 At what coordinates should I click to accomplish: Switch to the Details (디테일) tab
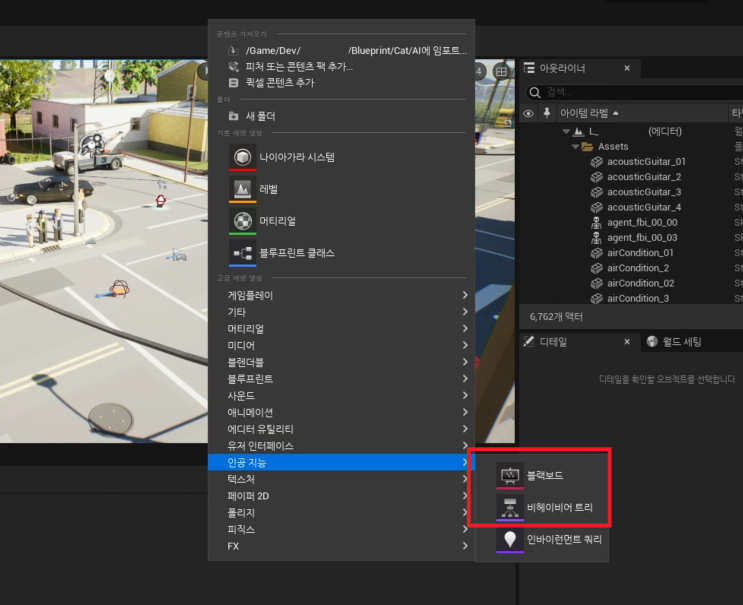[580, 342]
